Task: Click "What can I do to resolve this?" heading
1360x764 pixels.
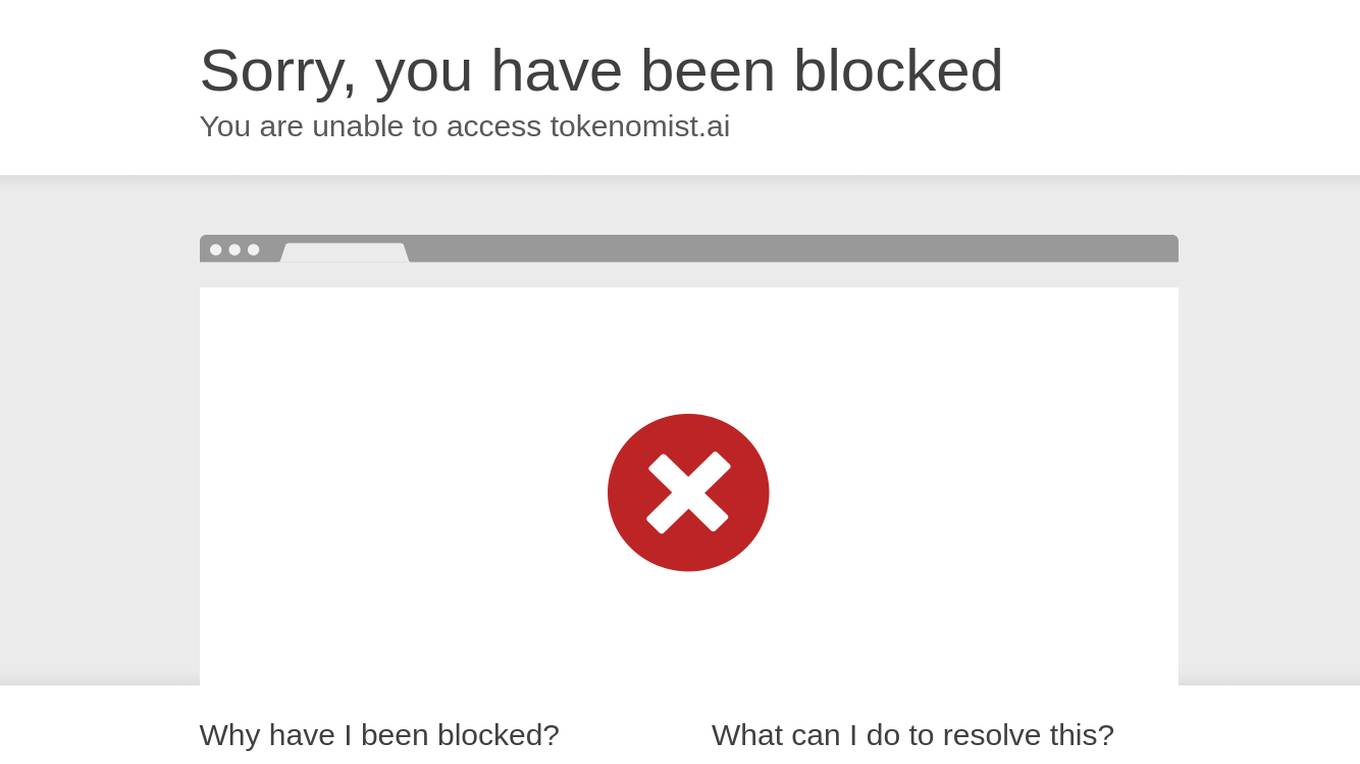Action: [x=913, y=735]
